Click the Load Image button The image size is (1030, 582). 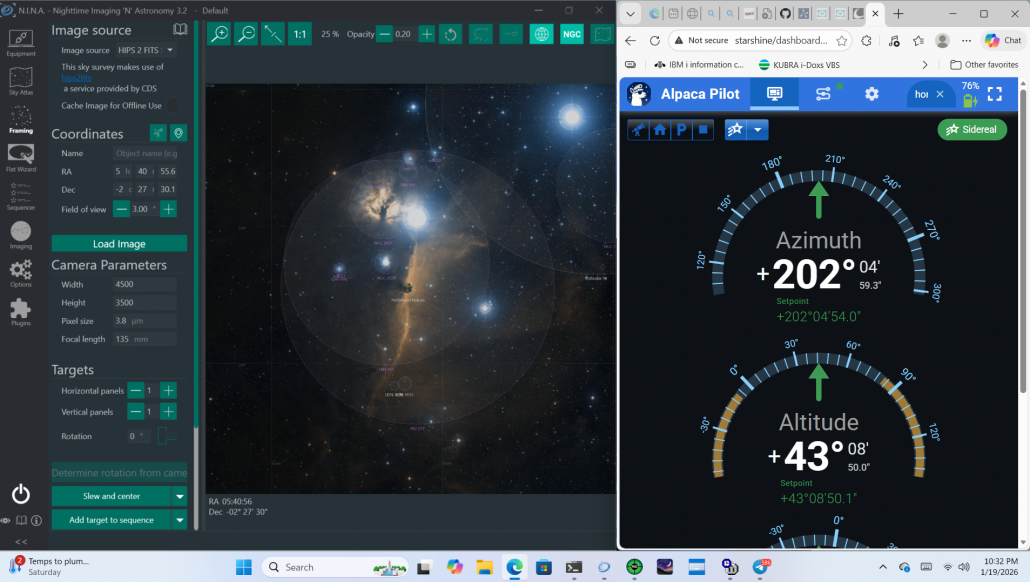[119, 243]
